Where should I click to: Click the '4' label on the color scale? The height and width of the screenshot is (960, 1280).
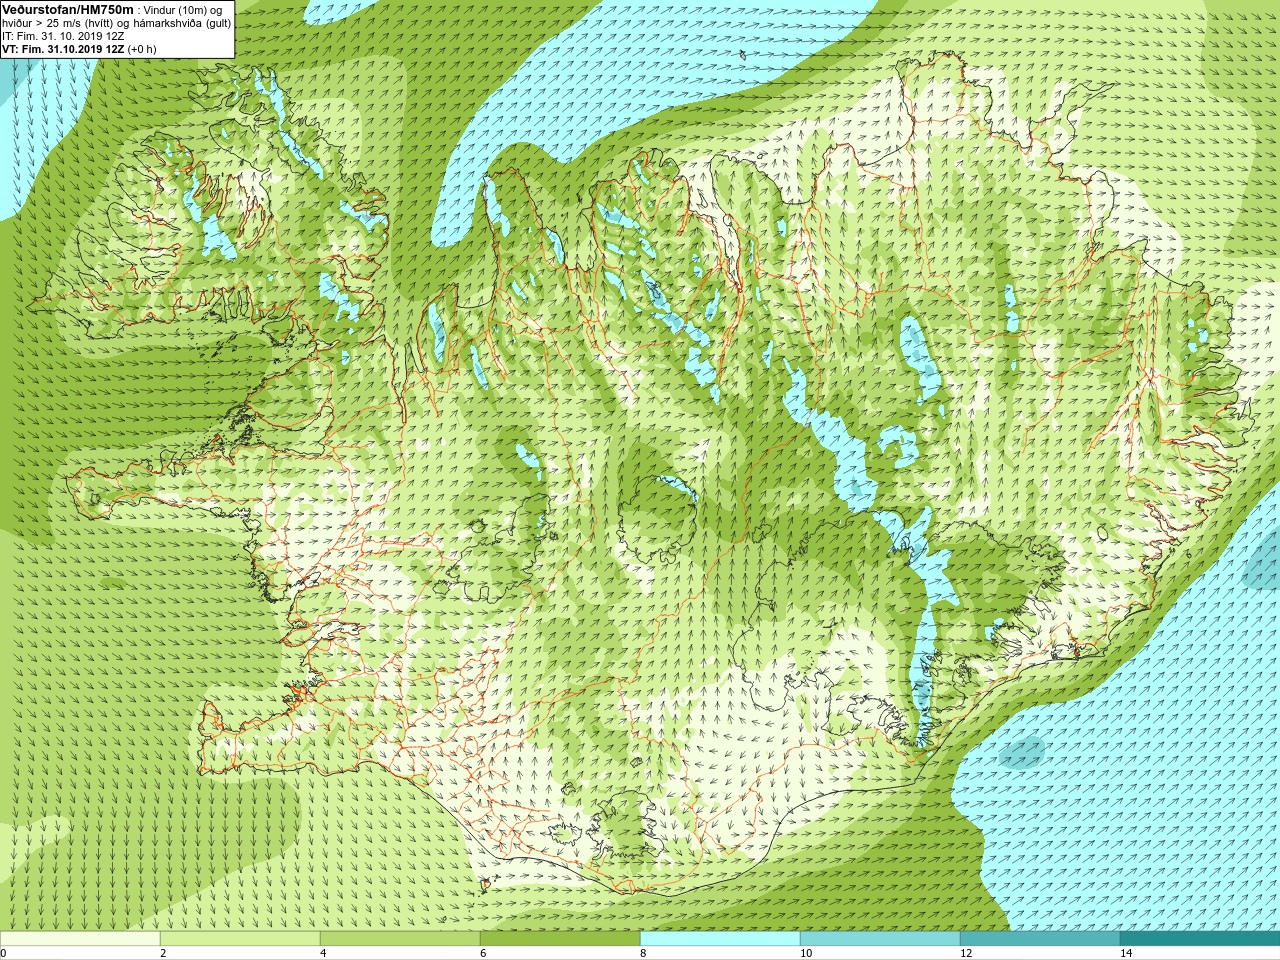tap(323, 953)
